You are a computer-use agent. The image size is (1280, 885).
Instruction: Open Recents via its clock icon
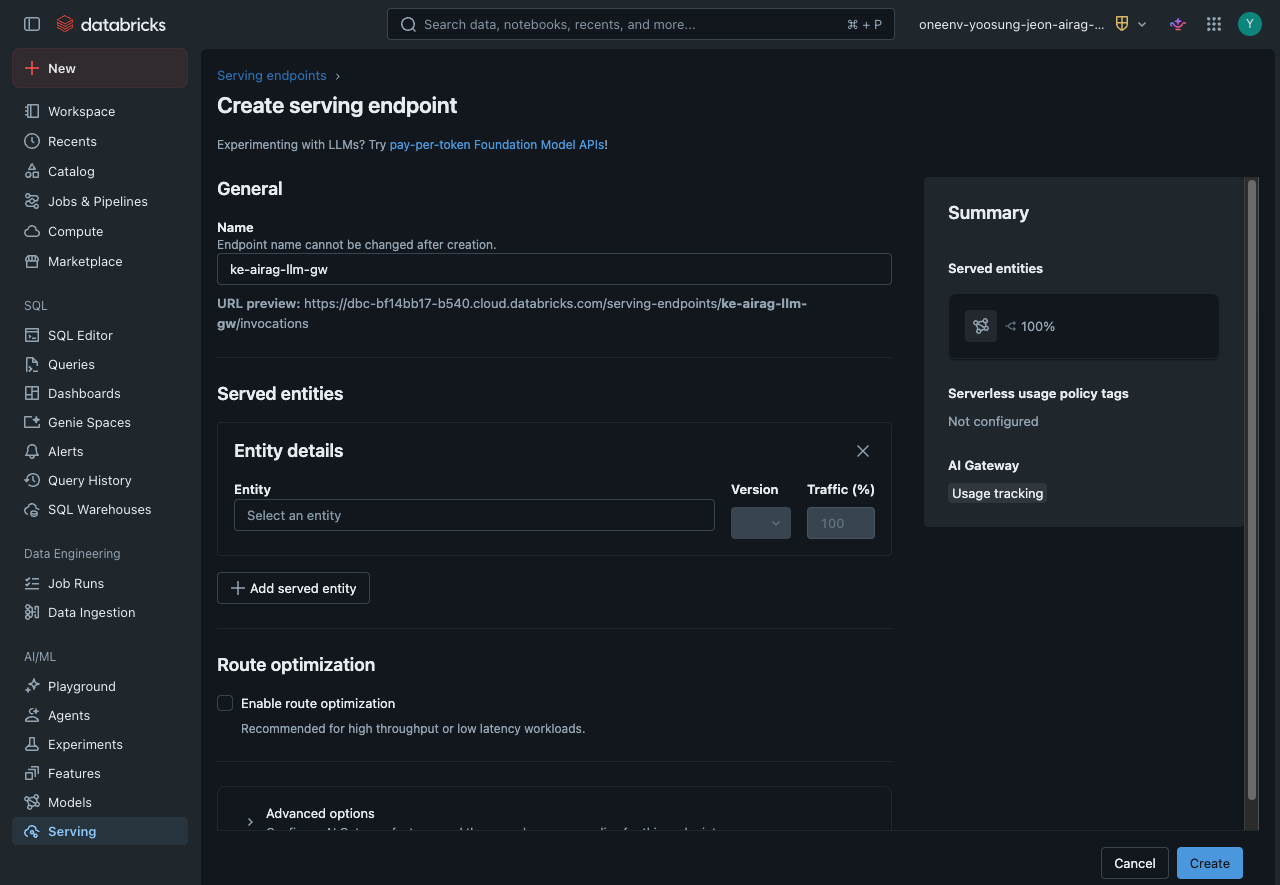pos(32,141)
